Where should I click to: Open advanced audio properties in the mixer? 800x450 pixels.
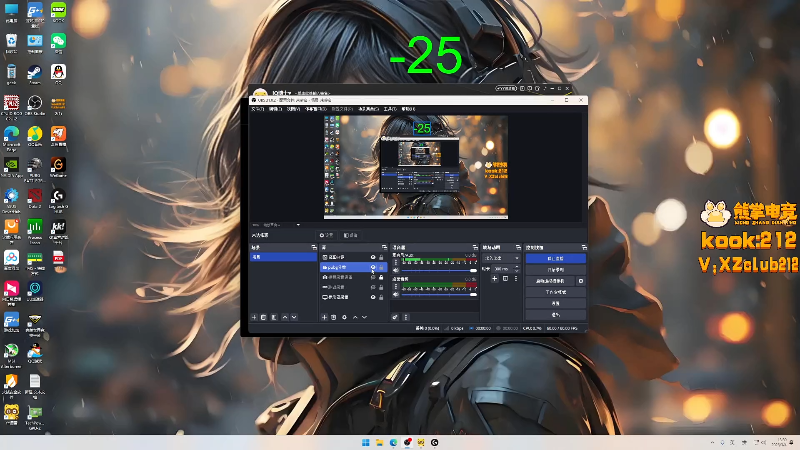395,317
